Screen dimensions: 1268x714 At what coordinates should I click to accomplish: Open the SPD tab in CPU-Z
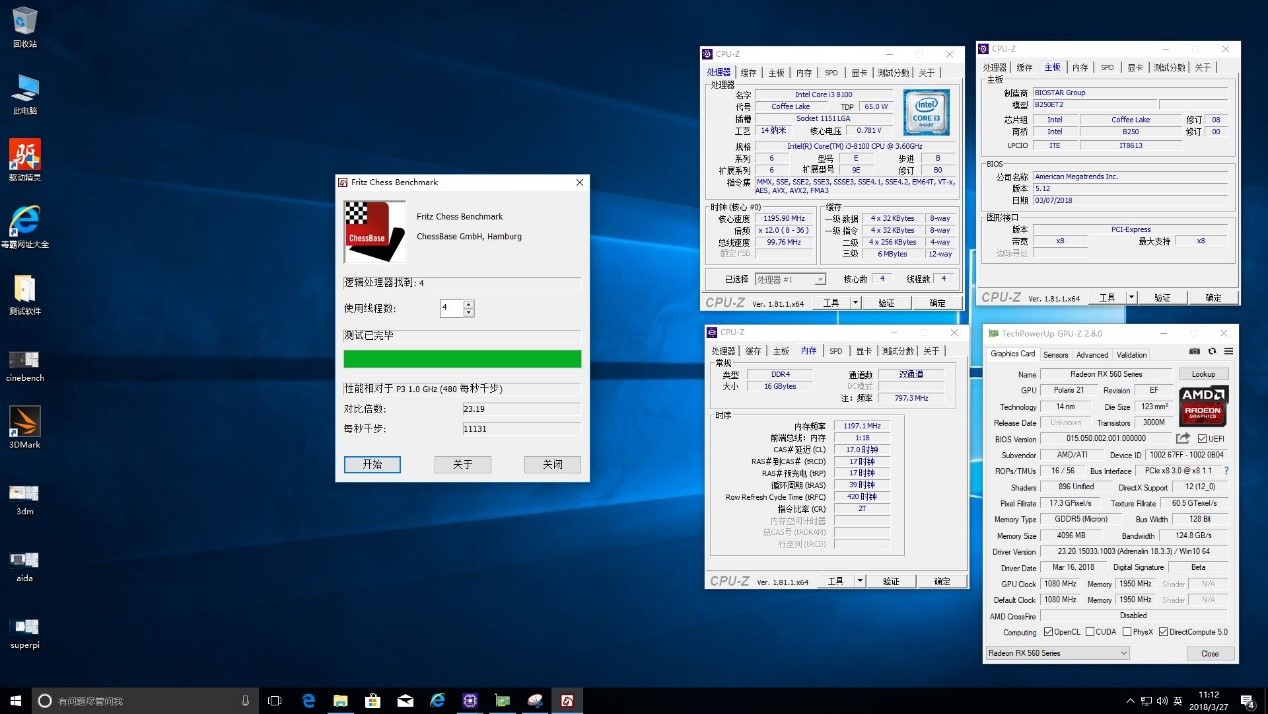(831, 72)
